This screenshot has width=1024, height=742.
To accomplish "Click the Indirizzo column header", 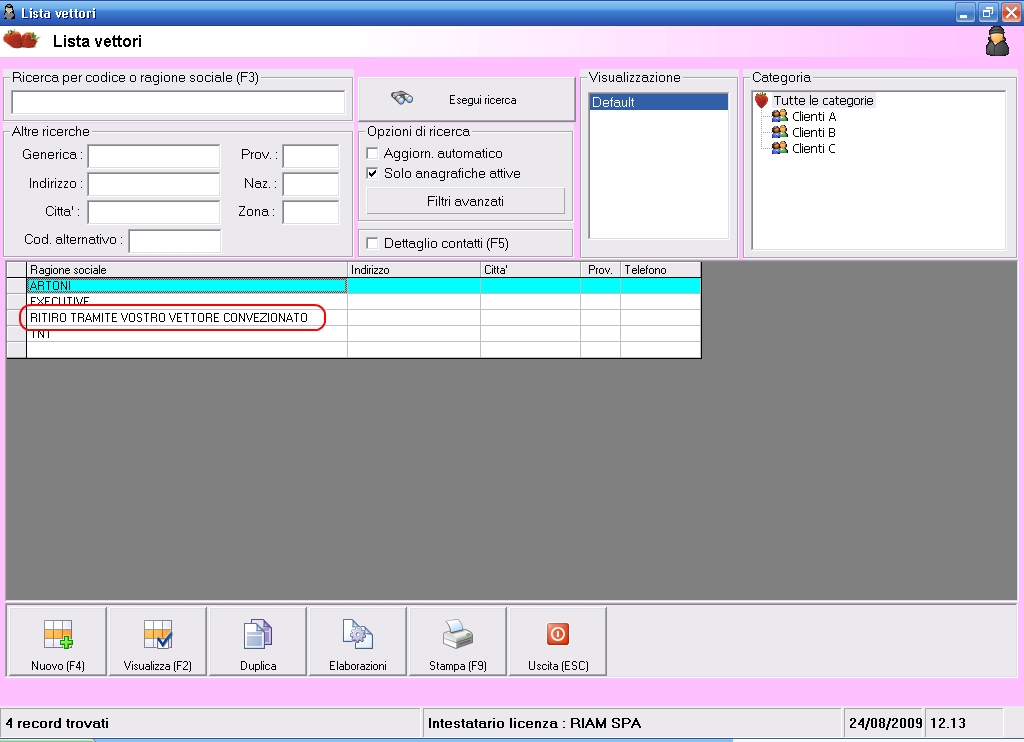I will click(x=414, y=270).
